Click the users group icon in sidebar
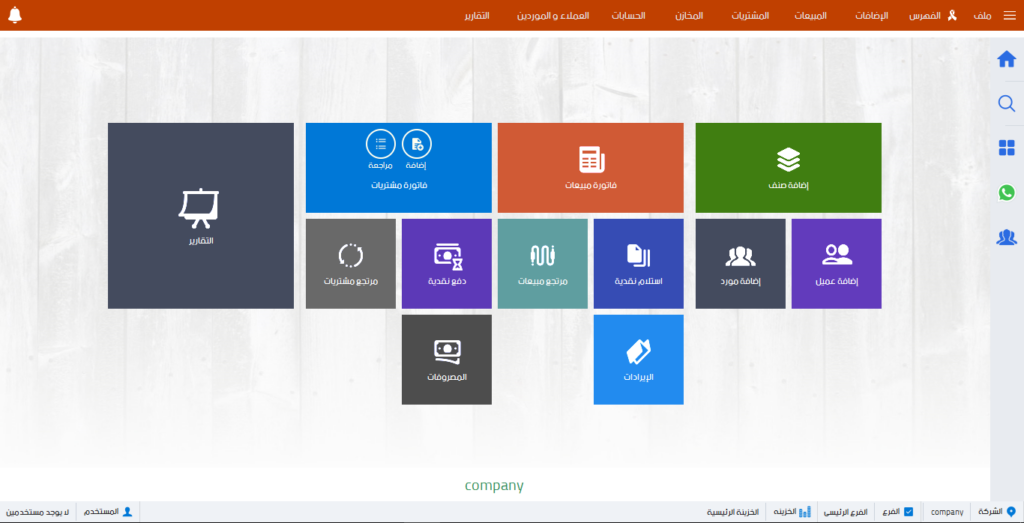 [1007, 237]
